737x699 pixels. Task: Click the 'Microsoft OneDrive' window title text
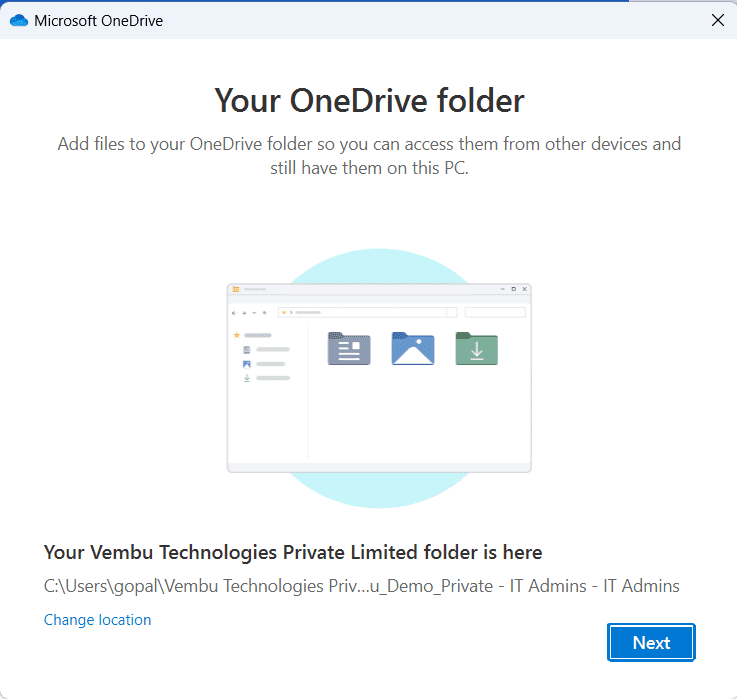coord(99,21)
